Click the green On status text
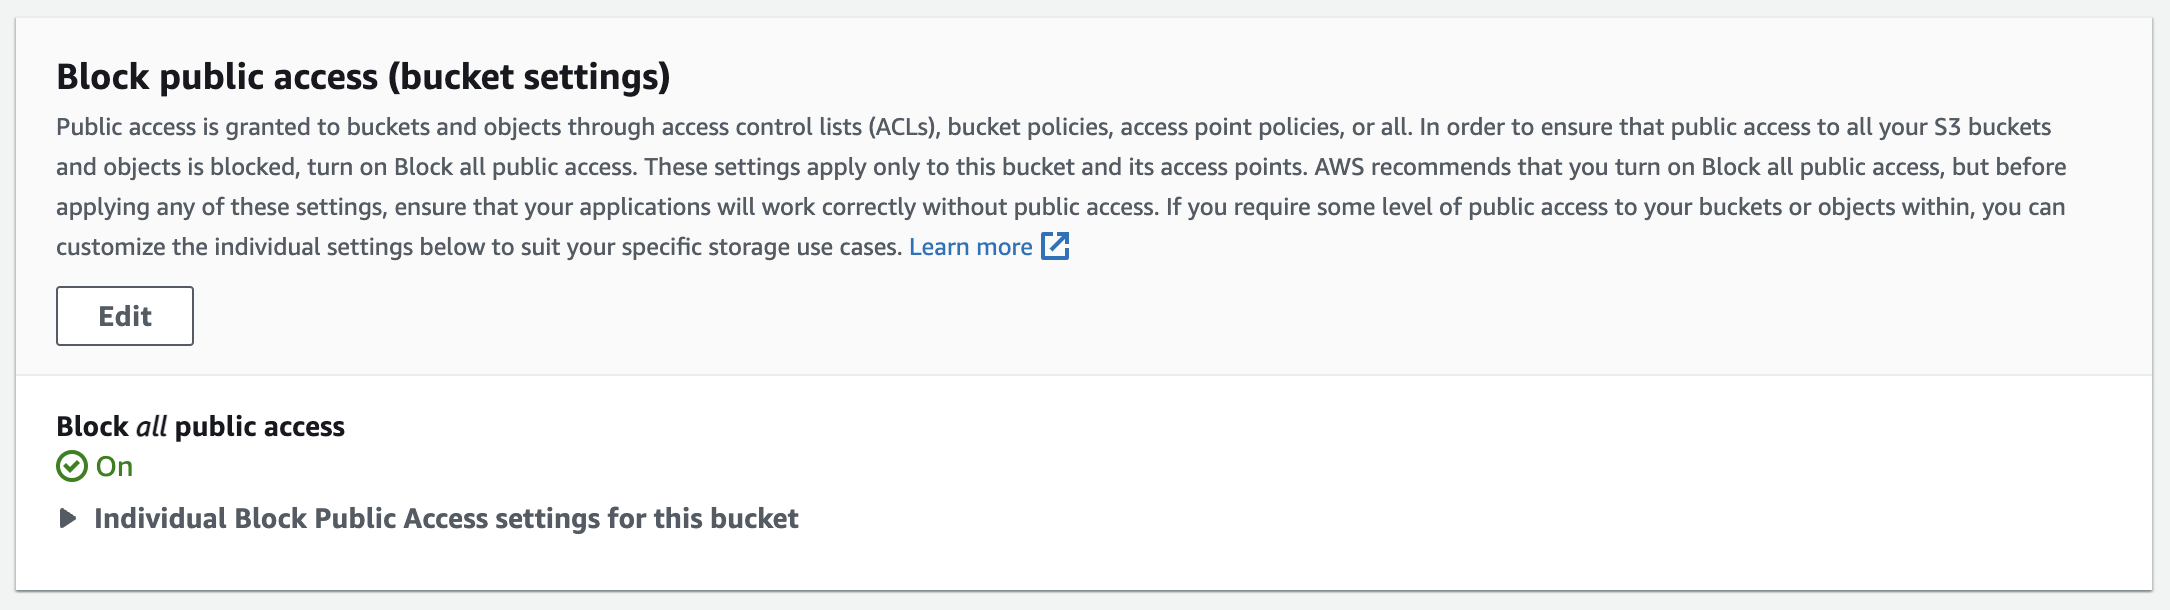The image size is (2170, 610). [x=114, y=466]
